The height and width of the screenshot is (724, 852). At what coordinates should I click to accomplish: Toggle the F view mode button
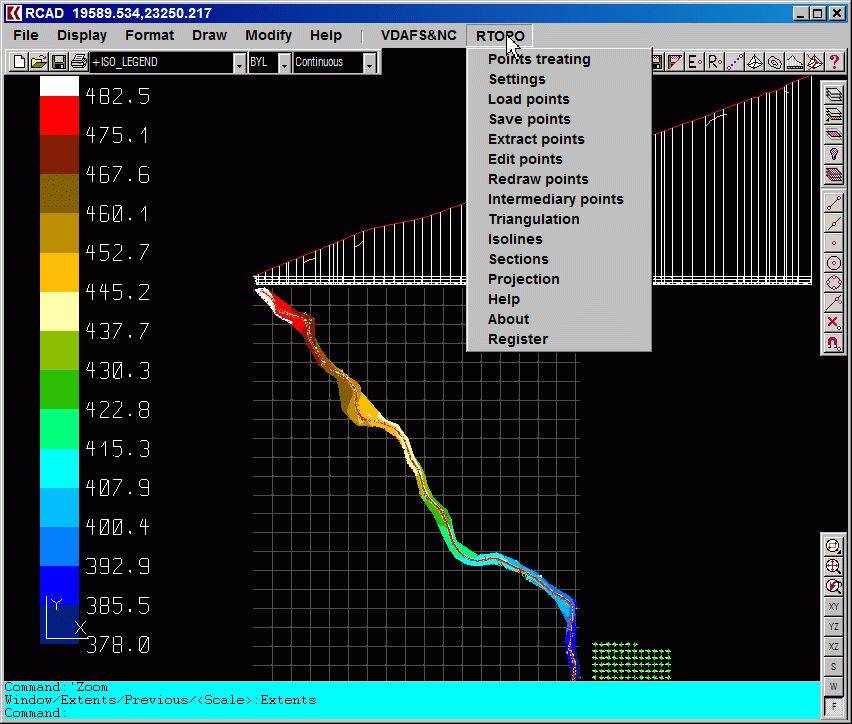click(833, 707)
